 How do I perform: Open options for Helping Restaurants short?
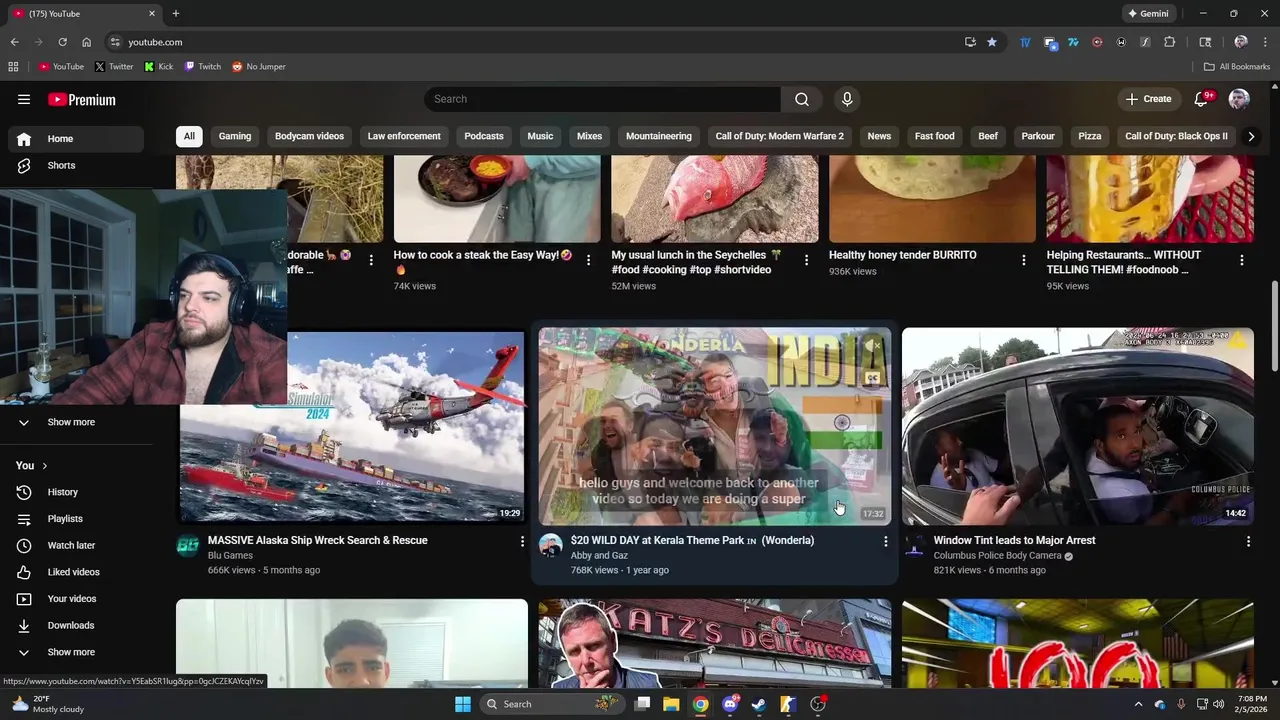click(x=1242, y=260)
